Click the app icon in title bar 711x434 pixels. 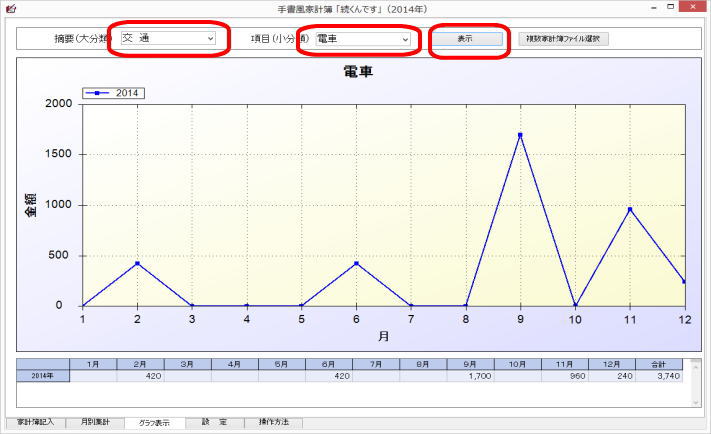pyautogui.click(x=11, y=8)
